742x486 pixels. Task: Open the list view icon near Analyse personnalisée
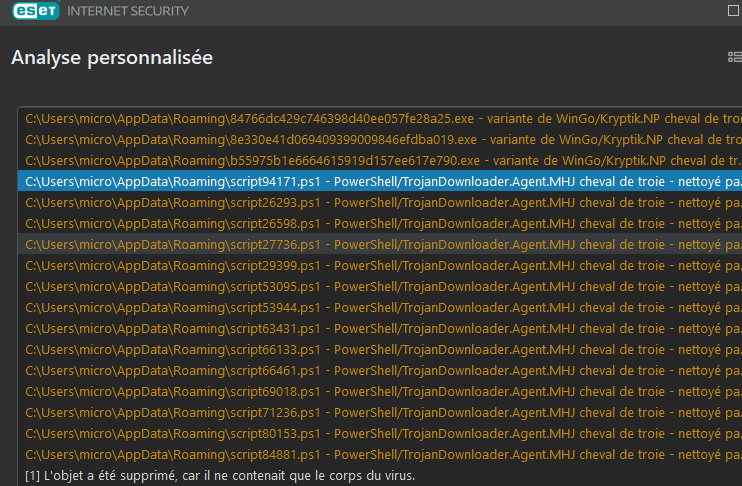[734, 57]
